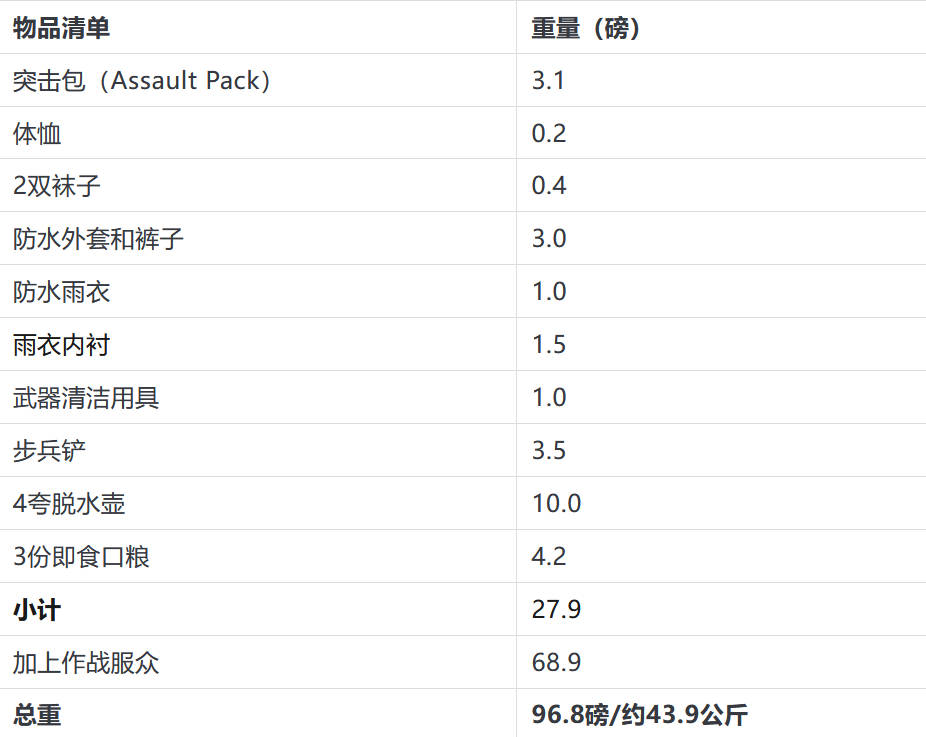The height and width of the screenshot is (737, 926).
Task: Click the 4.2 weight value for rations
Action: 549,557
